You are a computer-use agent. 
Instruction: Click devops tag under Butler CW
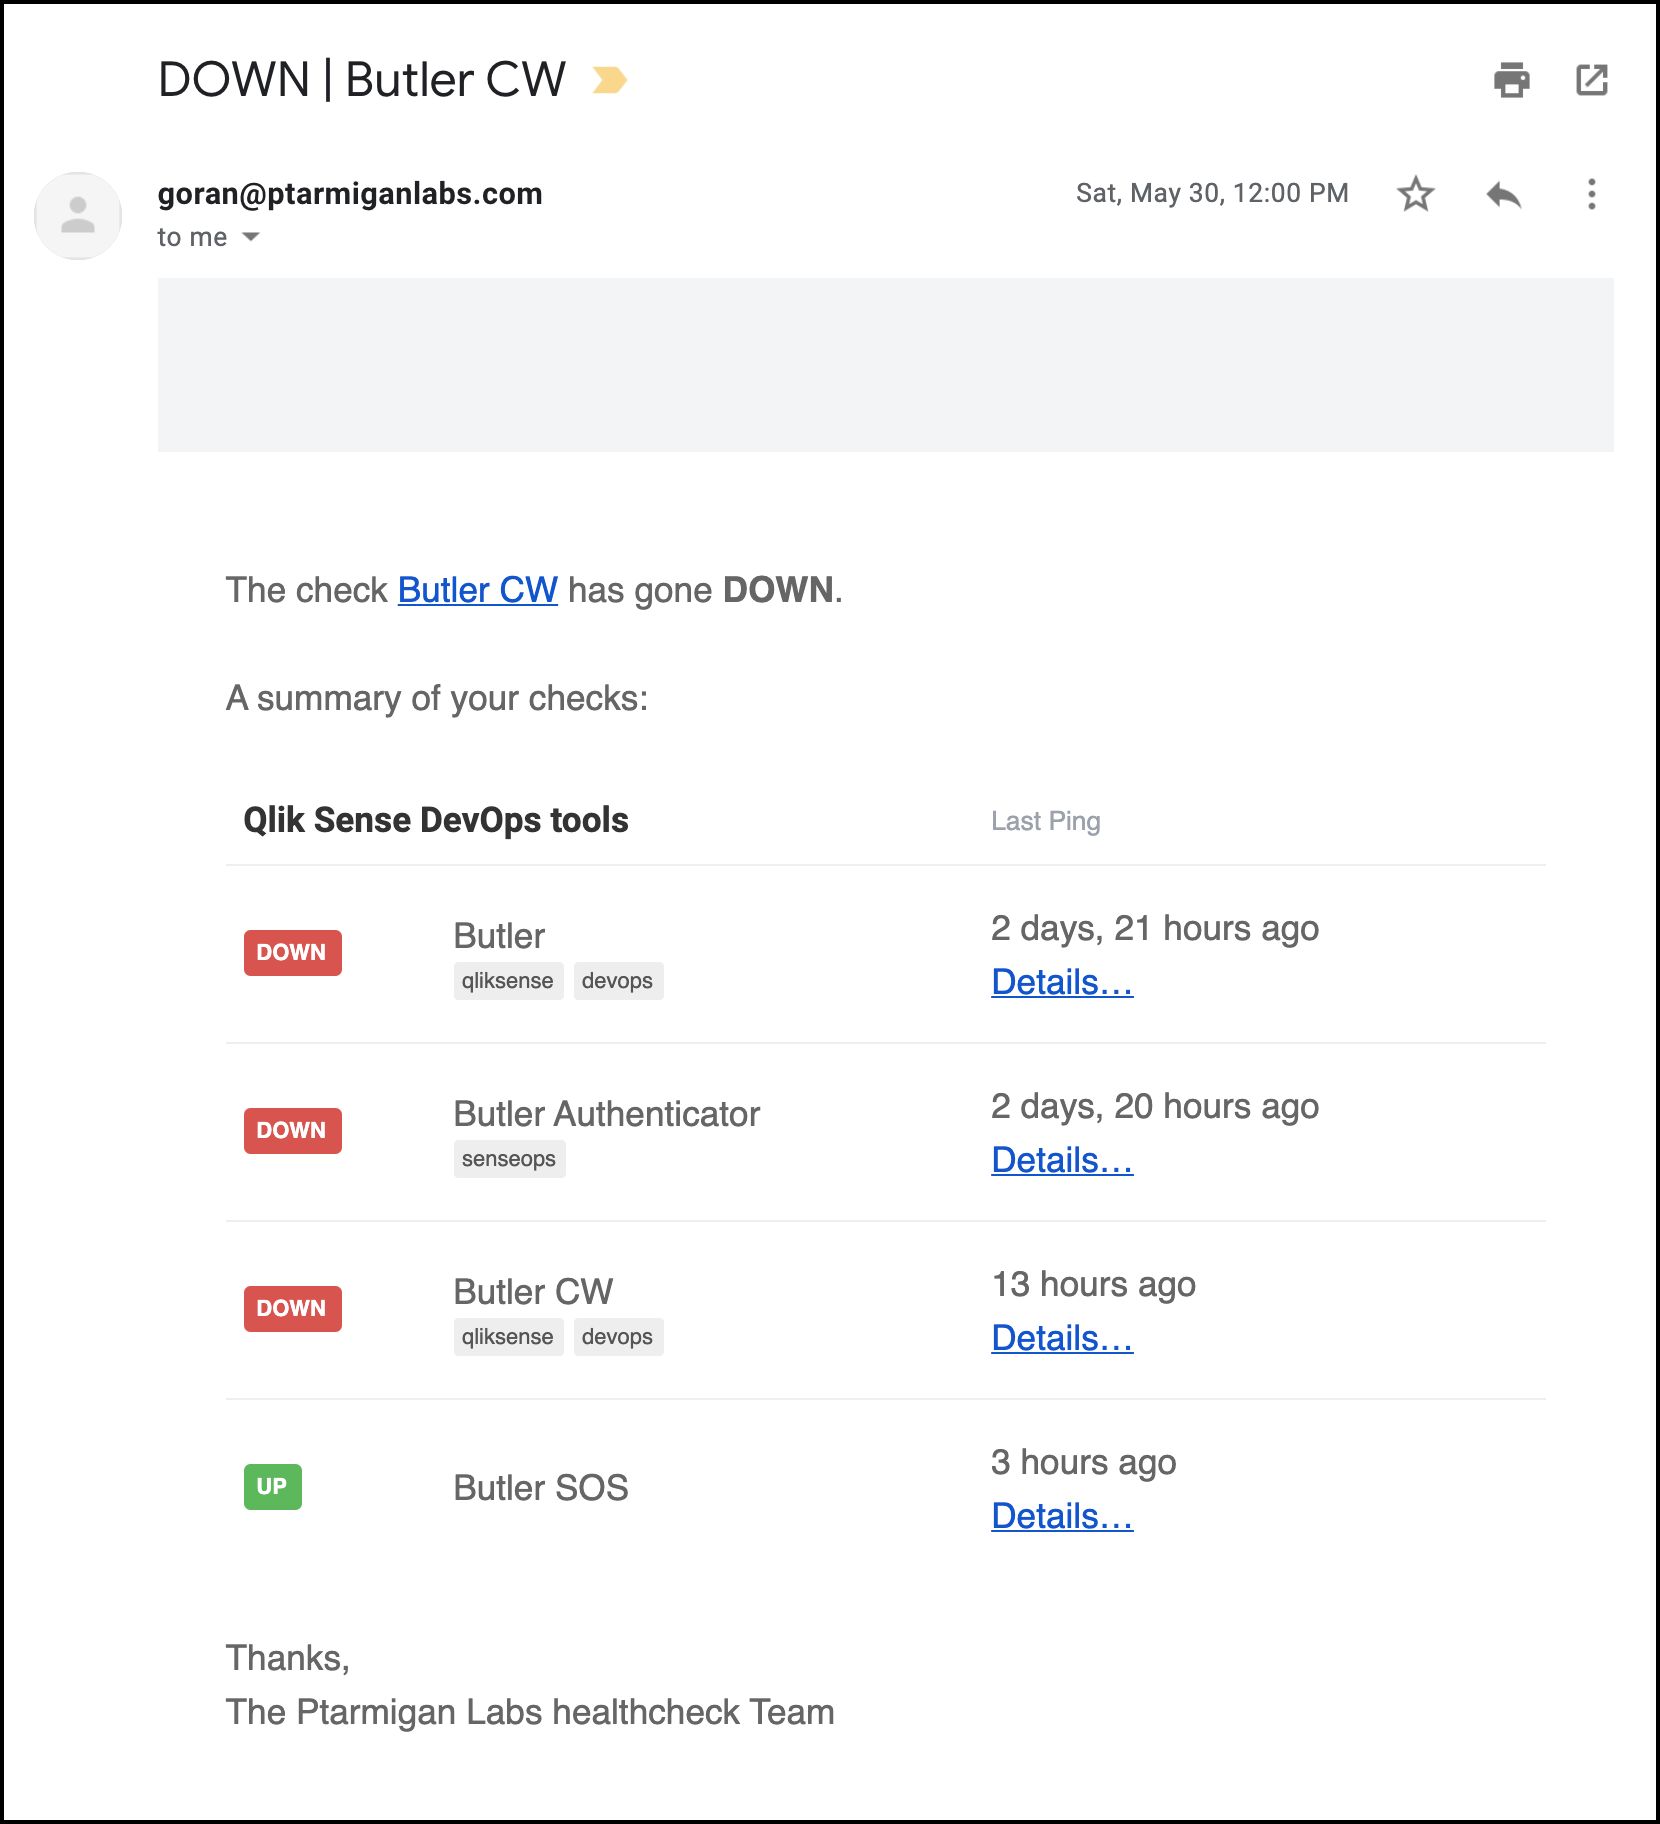point(618,1337)
